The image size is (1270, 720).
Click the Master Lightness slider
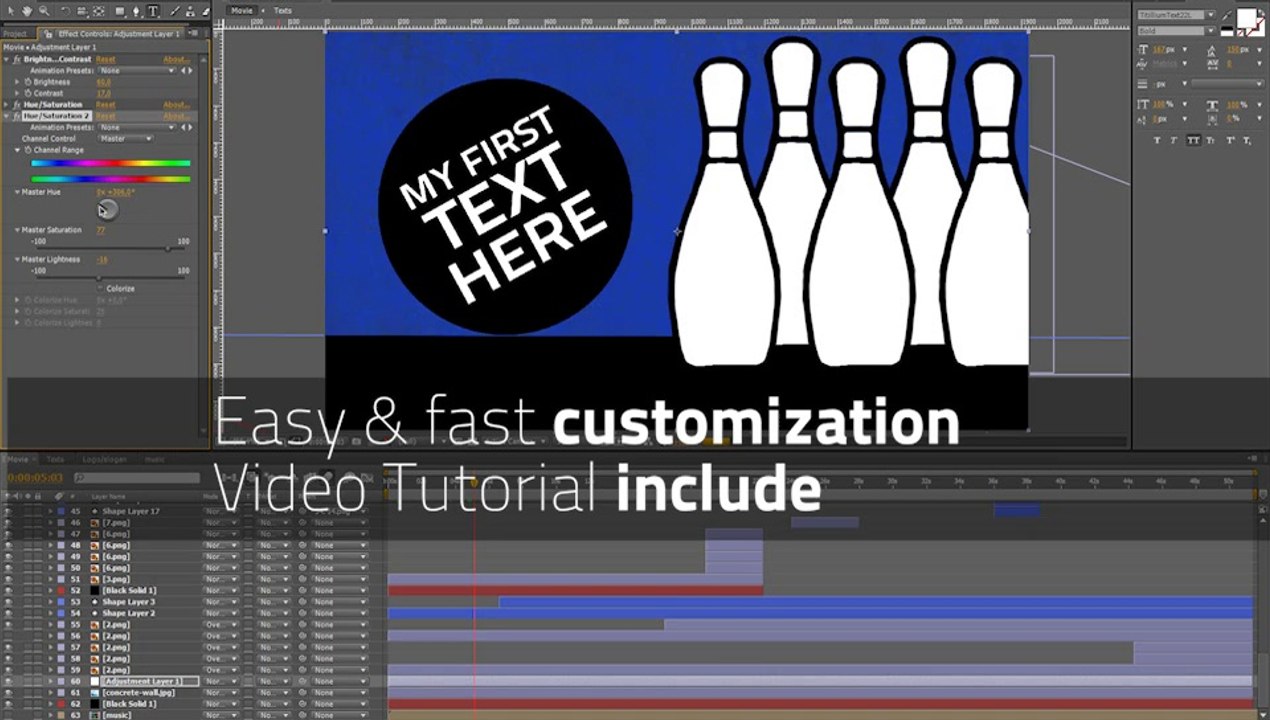tap(110, 277)
